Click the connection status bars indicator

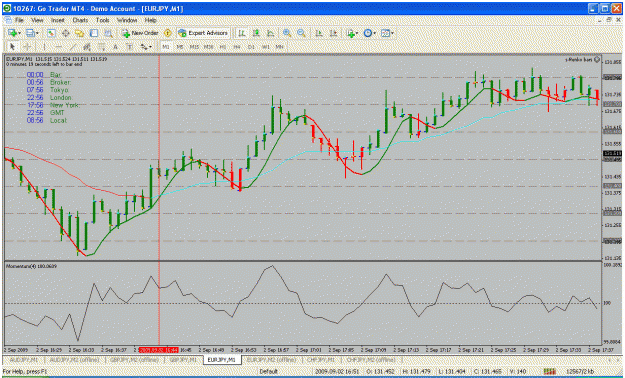click(x=549, y=371)
